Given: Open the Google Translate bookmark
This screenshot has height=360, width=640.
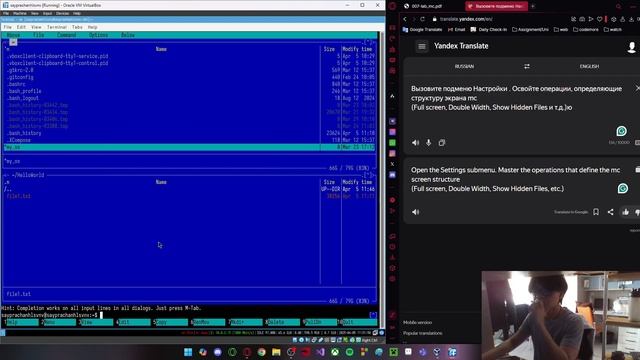Looking at the screenshot, I should pyautogui.click(x=422, y=29).
